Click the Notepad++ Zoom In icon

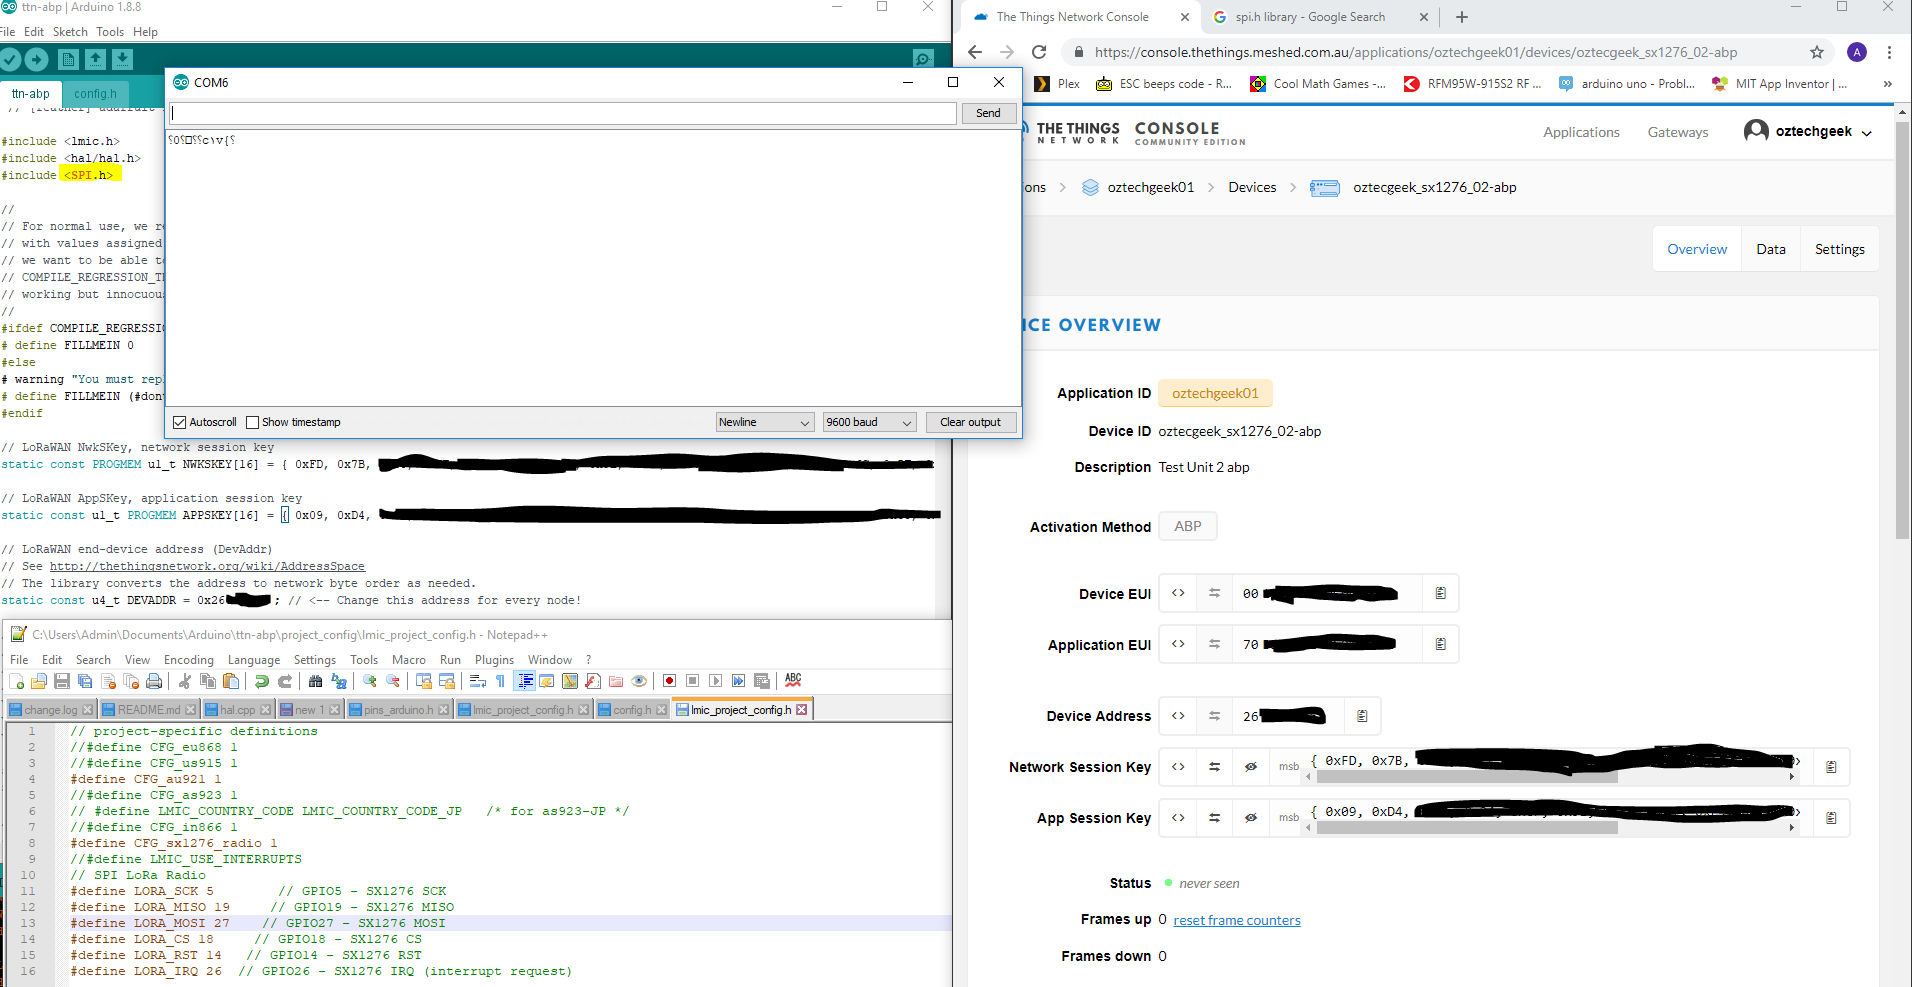(x=370, y=681)
